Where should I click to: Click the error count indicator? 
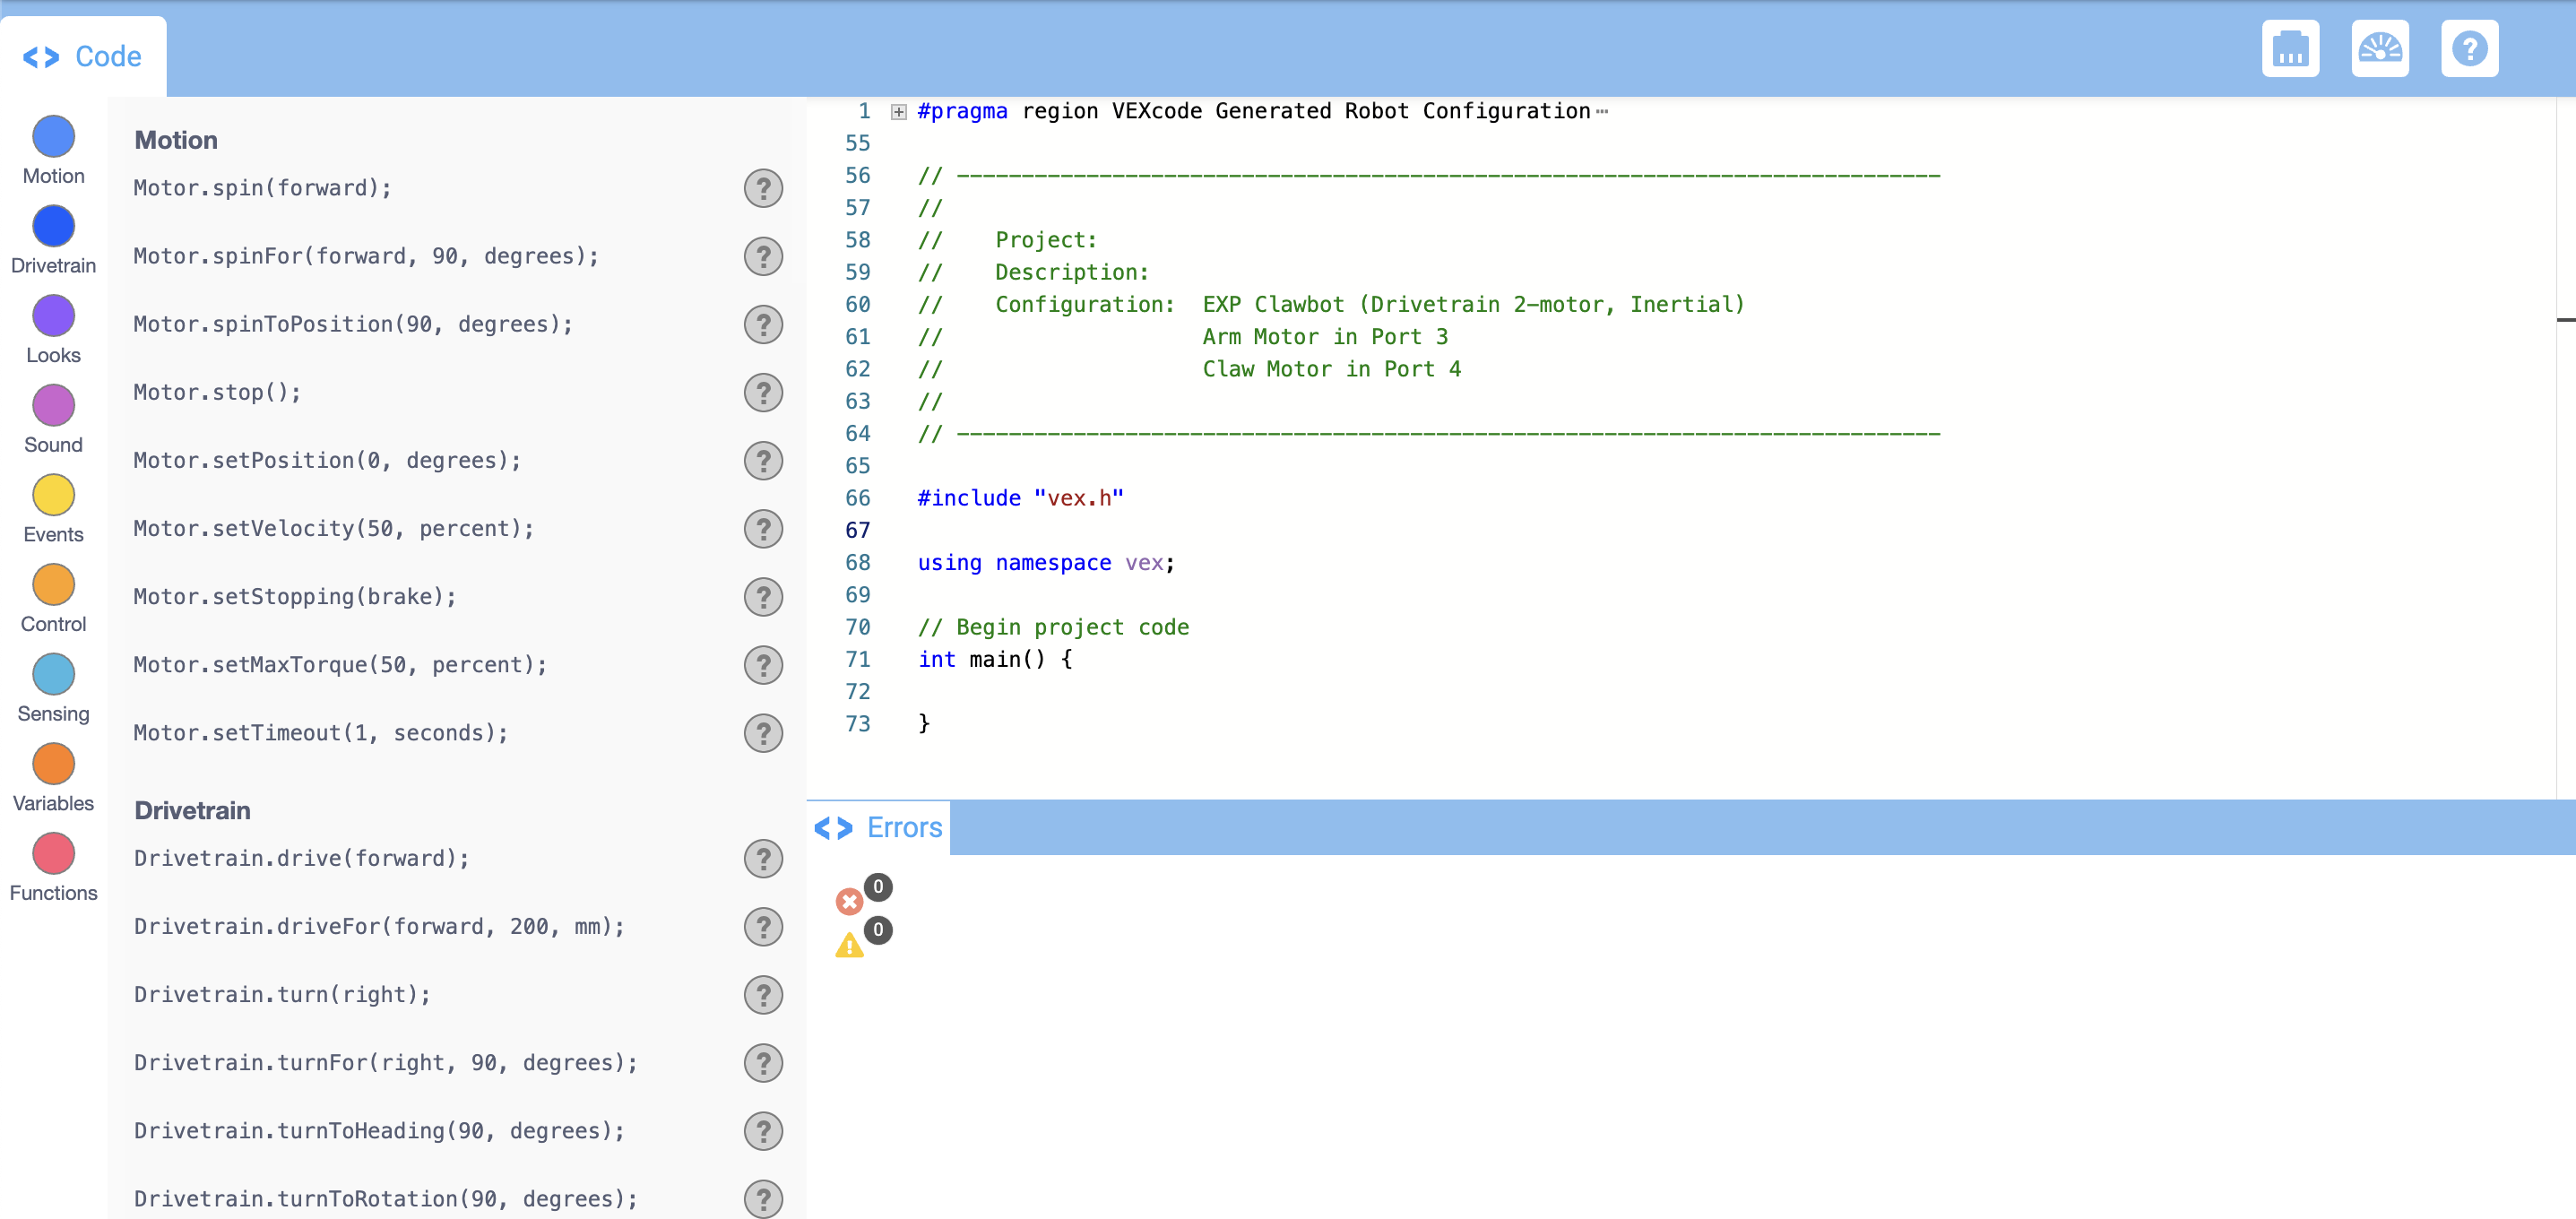[849, 901]
